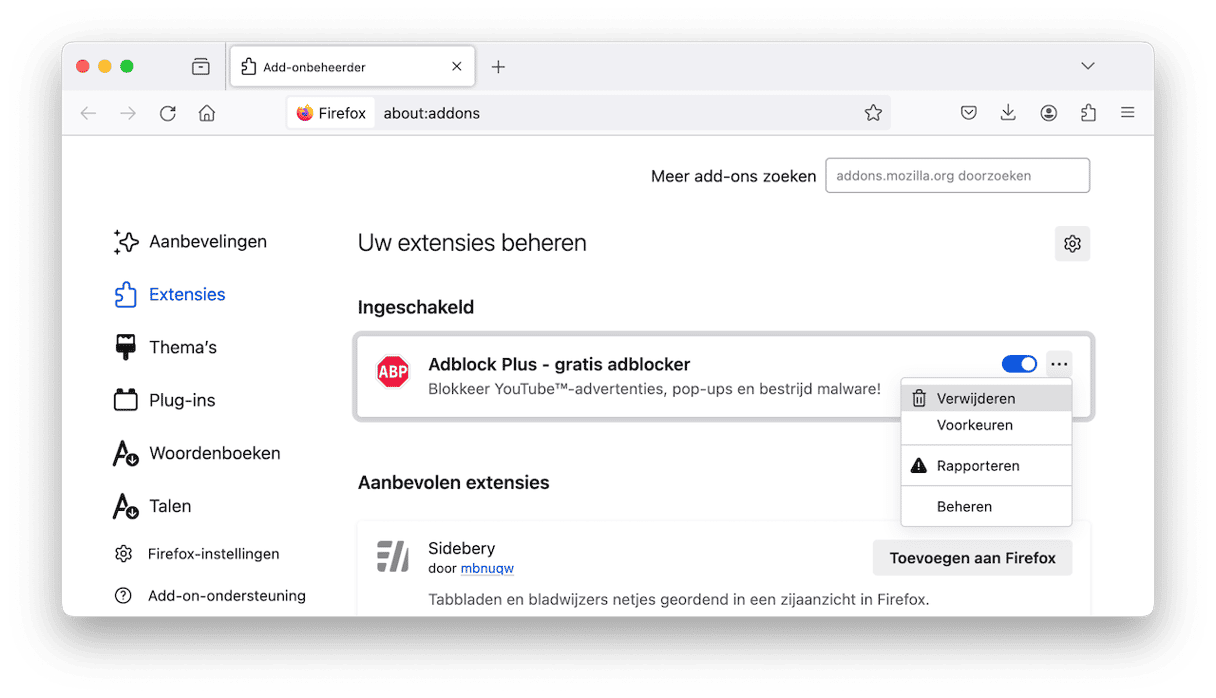The width and height of the screenshot is (1216, 698).
Task: Choose Rapporteren from the context menu
Action: pyautogui.click(x=986, y=466)
